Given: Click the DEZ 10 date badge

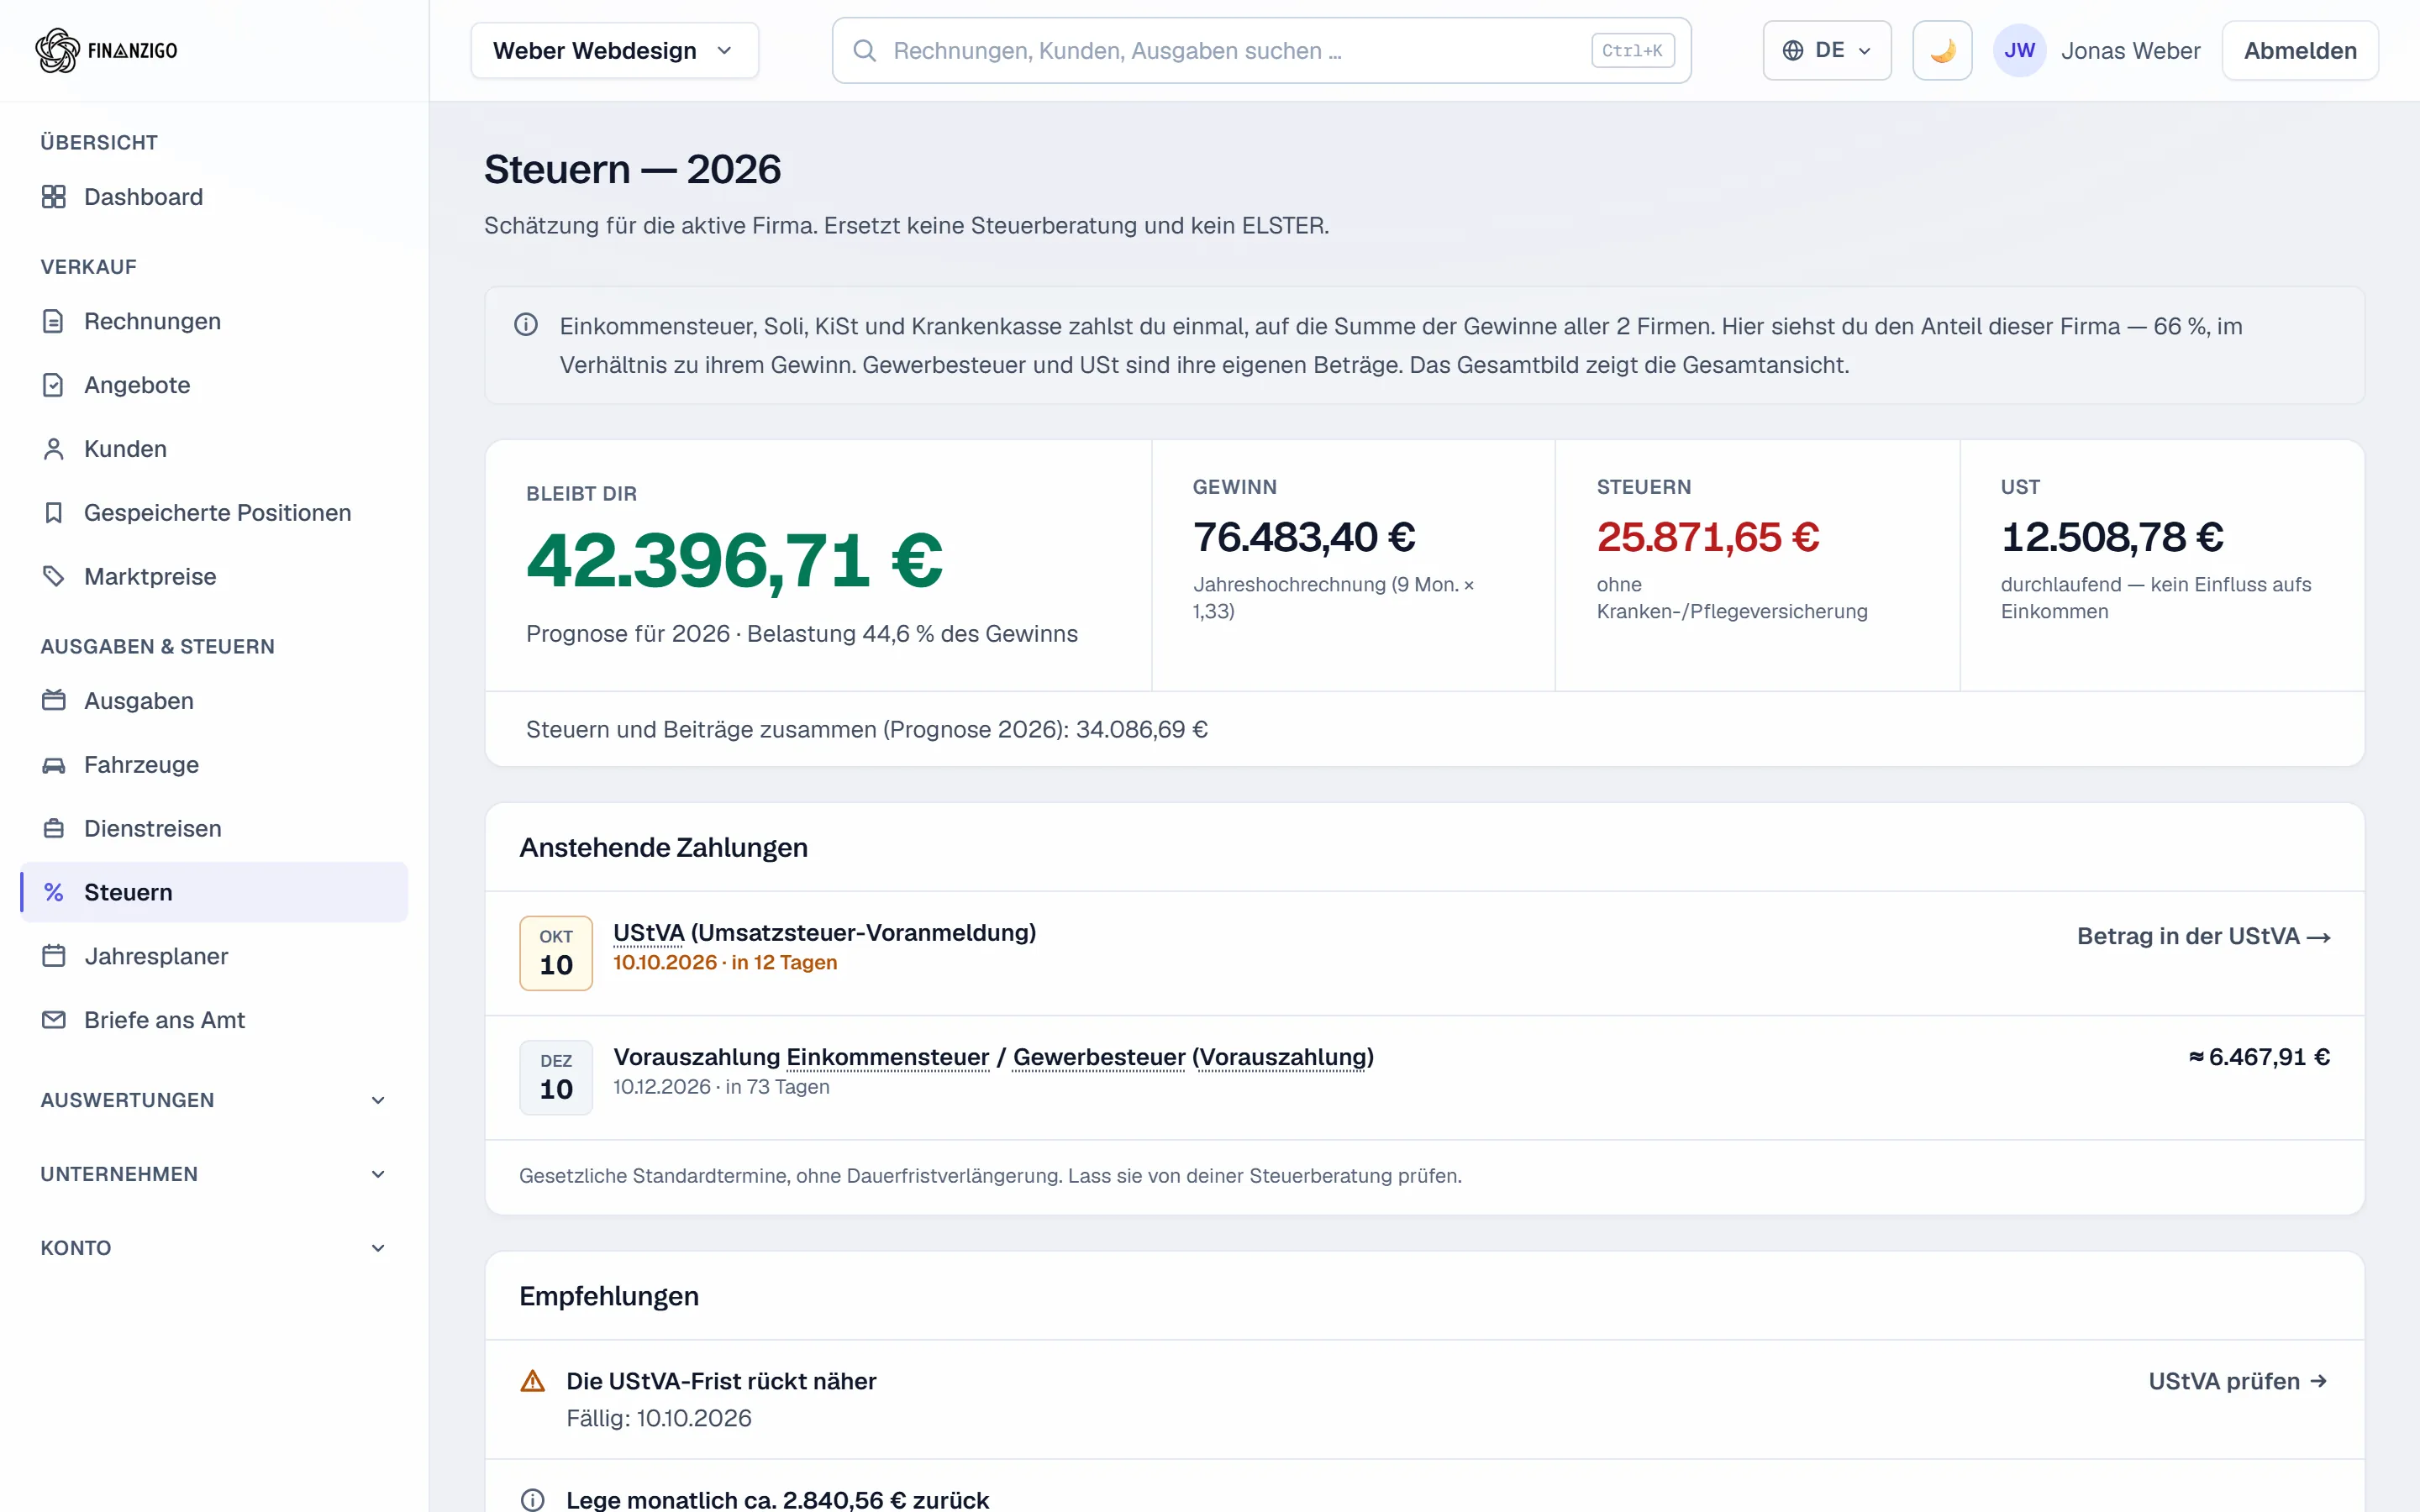Looking at the screenshot, I should (556, 1077).
